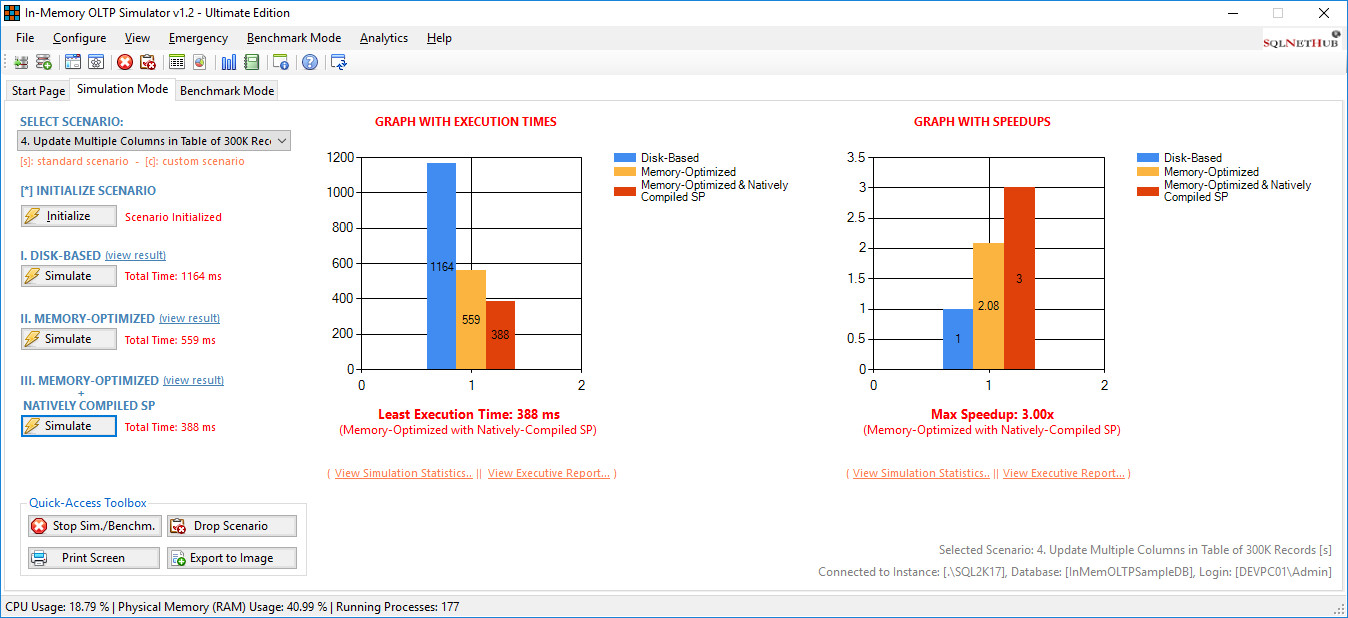The image size is (1348, 618).
Task: Open Disk-Based view result link
Action: 135,255
